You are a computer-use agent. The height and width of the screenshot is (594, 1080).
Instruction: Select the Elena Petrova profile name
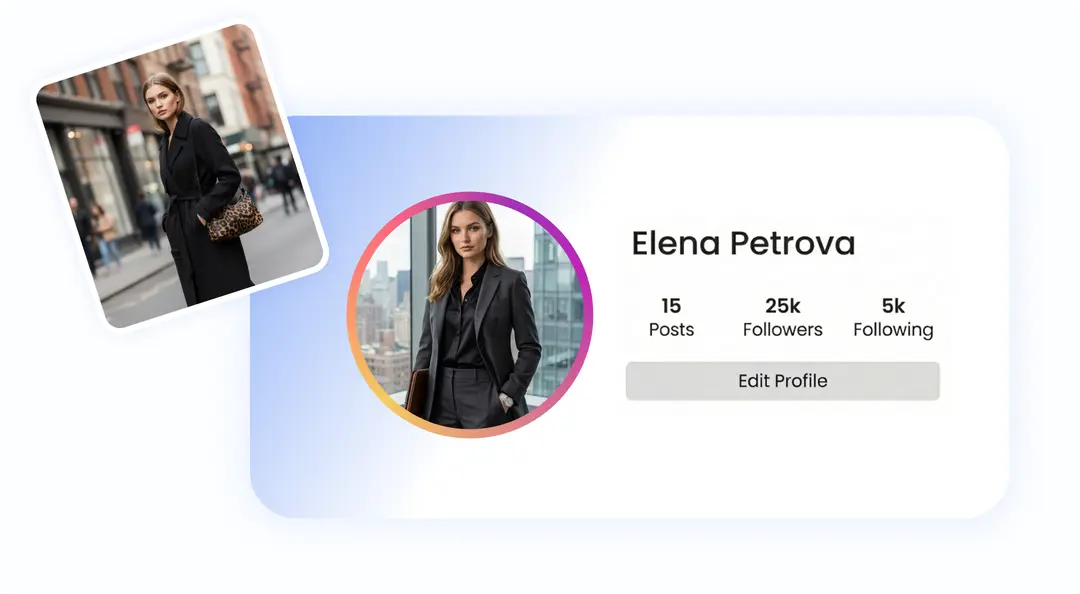click(x=743, y=243)
